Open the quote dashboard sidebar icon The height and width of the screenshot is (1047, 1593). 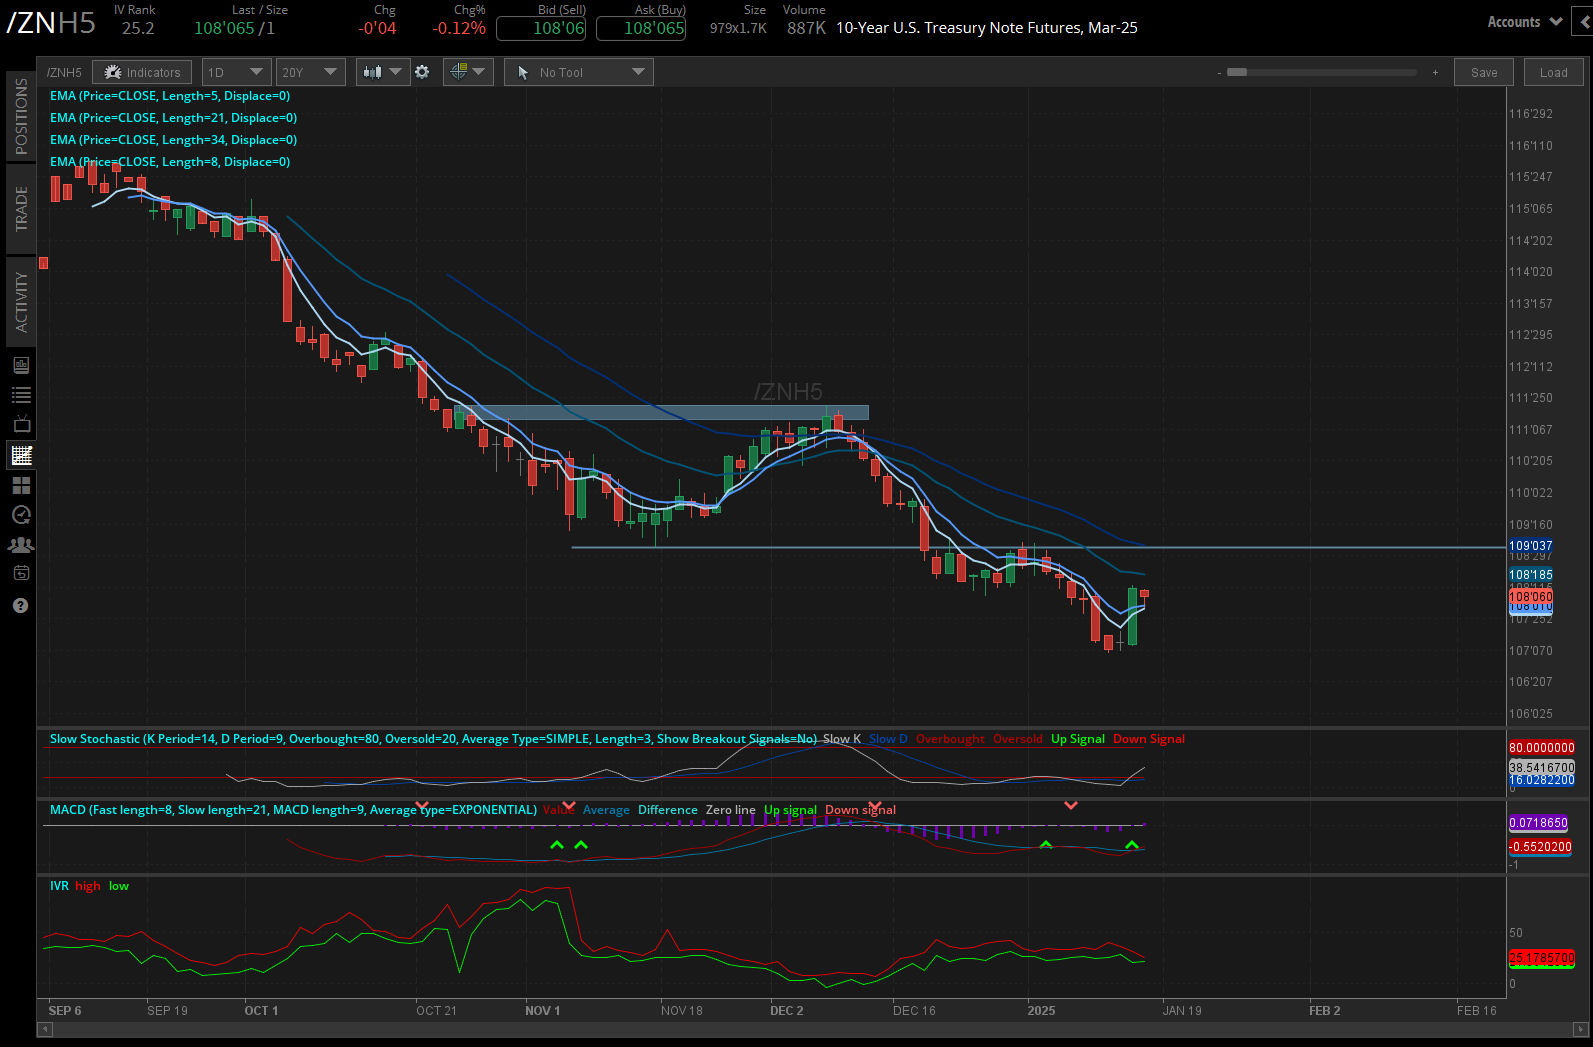21,365
